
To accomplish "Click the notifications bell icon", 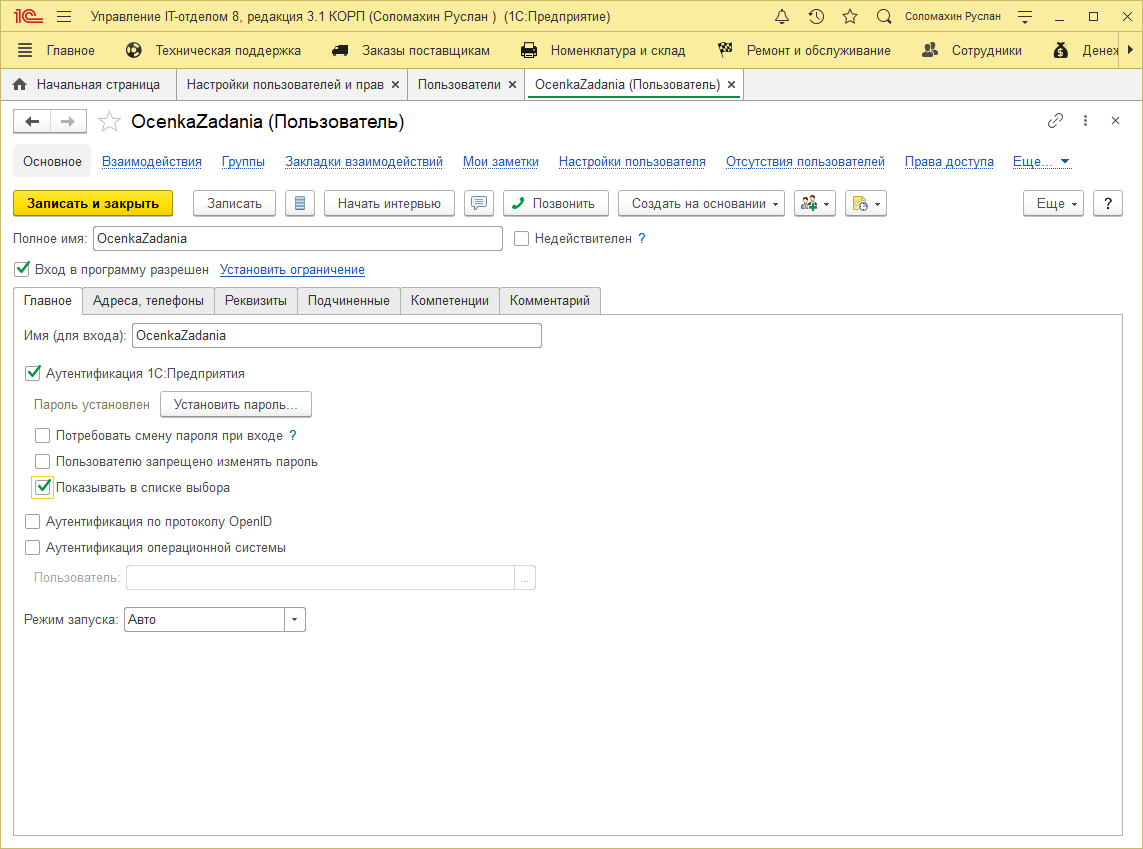I will [782, 17].
